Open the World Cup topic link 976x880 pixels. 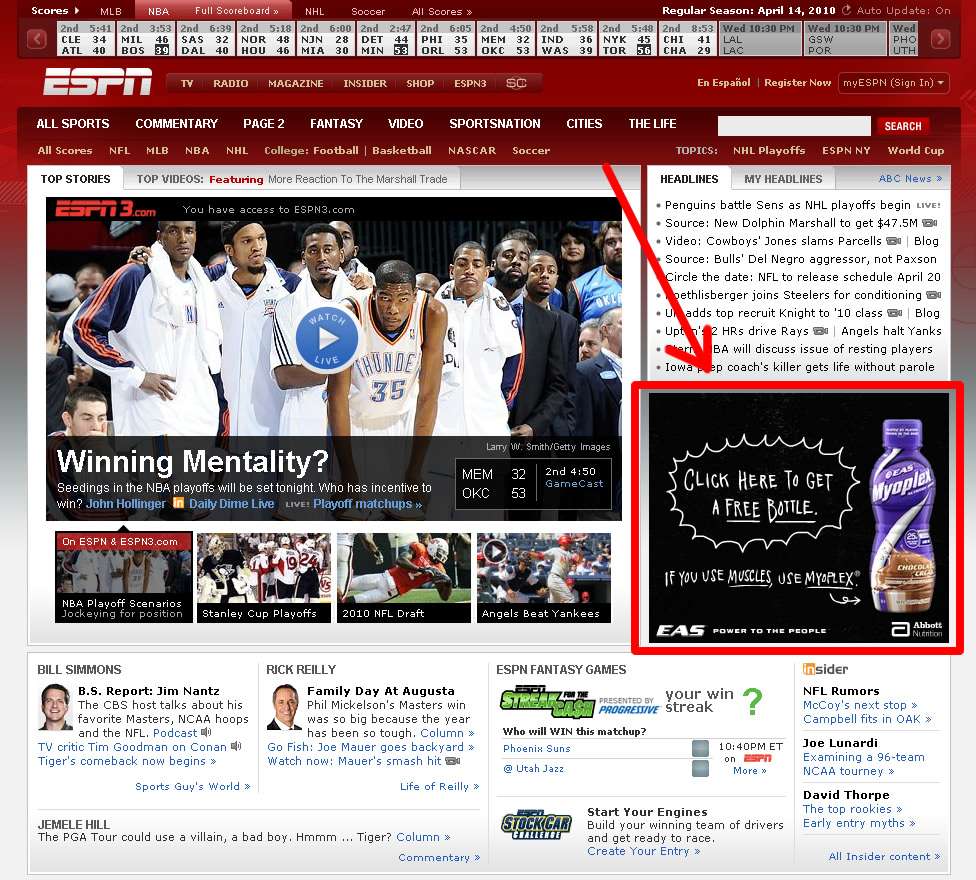pos(916,151)
